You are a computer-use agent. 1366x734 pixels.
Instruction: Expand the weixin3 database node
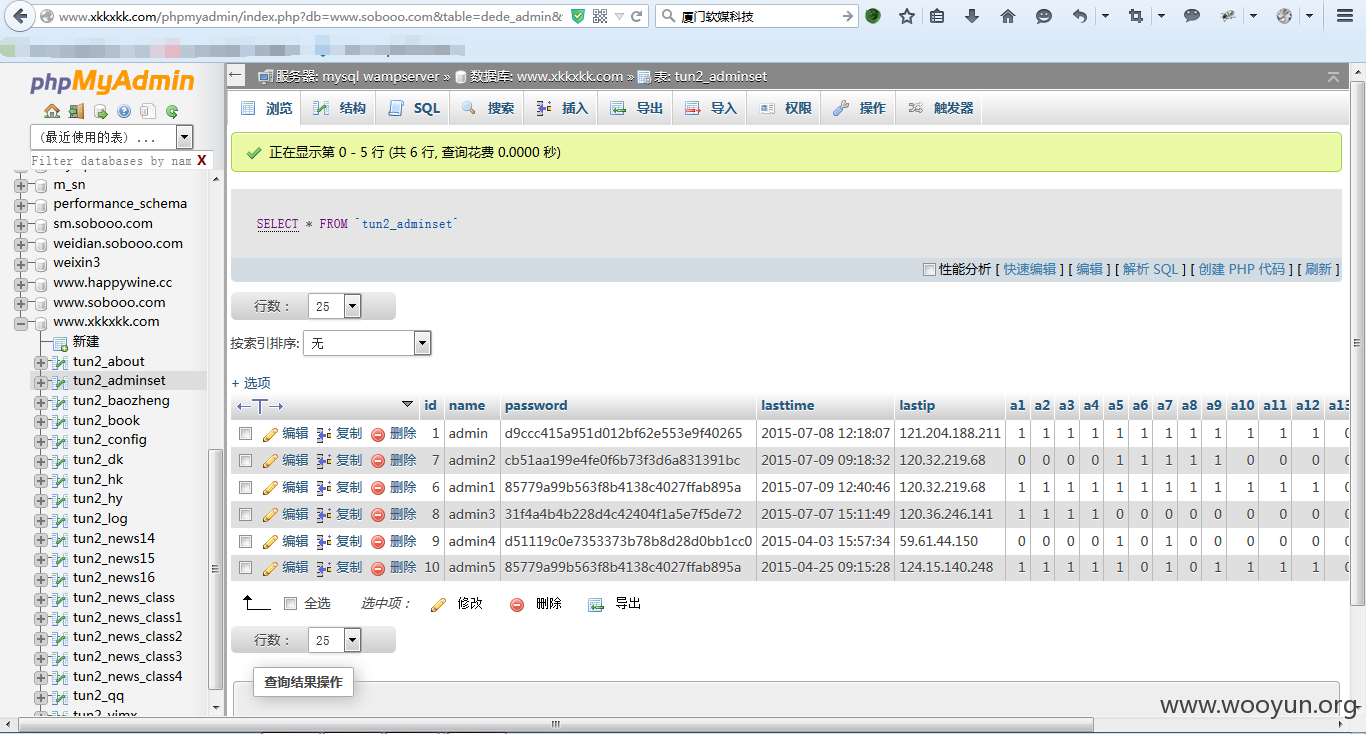point(21,263)
